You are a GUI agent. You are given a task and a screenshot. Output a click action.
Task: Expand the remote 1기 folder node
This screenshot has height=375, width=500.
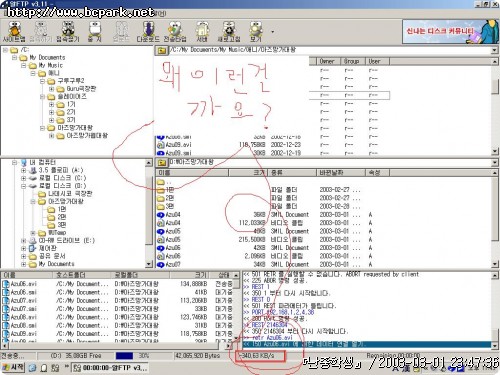(51, 105)
